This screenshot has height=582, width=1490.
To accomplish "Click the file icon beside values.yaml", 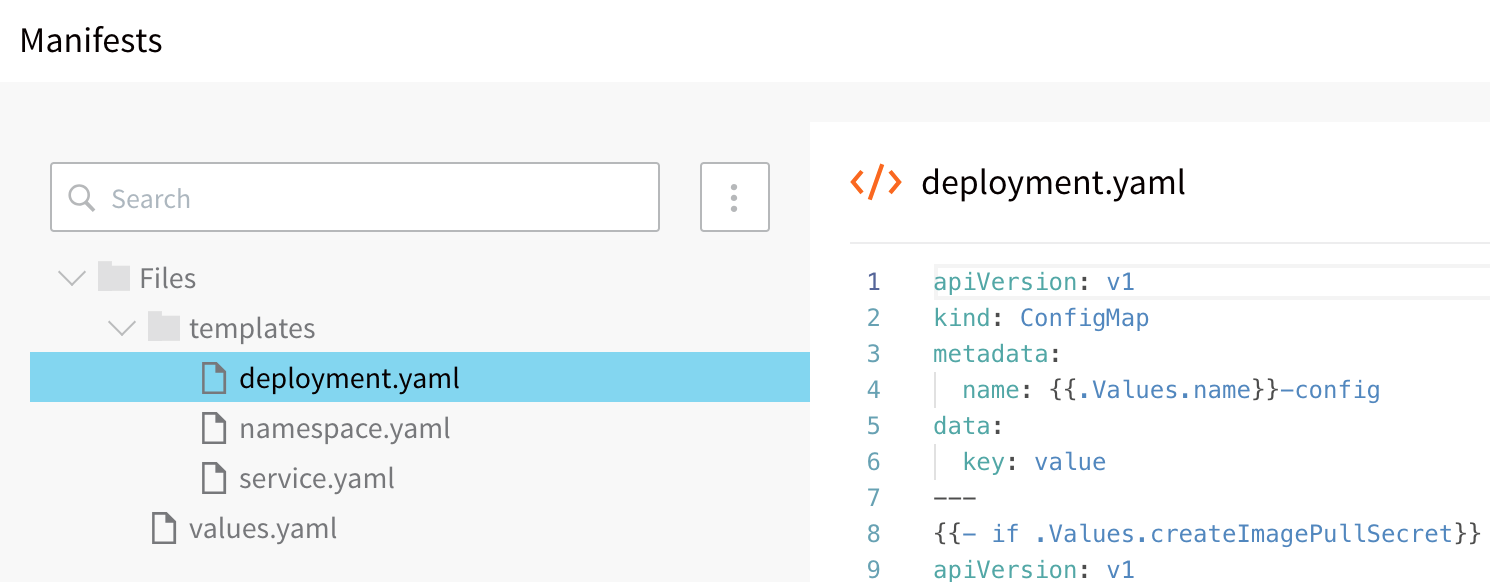I will (163, 528).
